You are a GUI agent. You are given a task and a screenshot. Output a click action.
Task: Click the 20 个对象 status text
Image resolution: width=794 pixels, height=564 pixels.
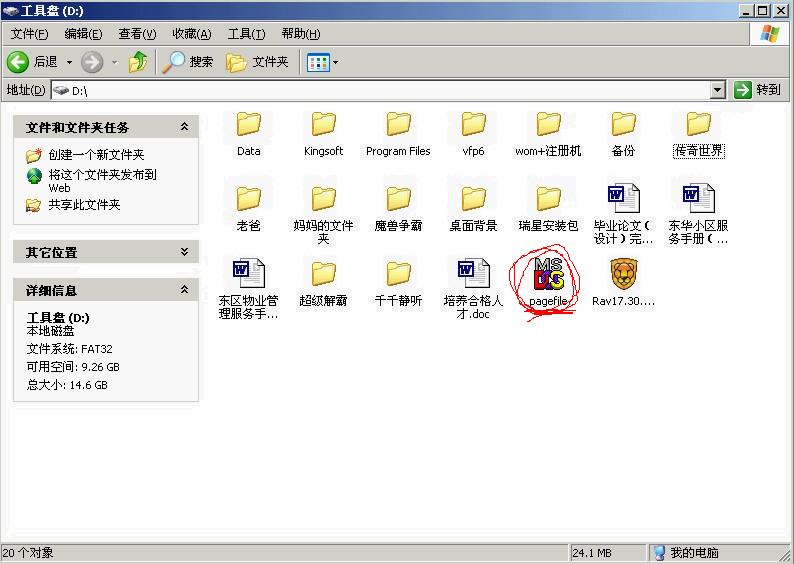point(28,552)
